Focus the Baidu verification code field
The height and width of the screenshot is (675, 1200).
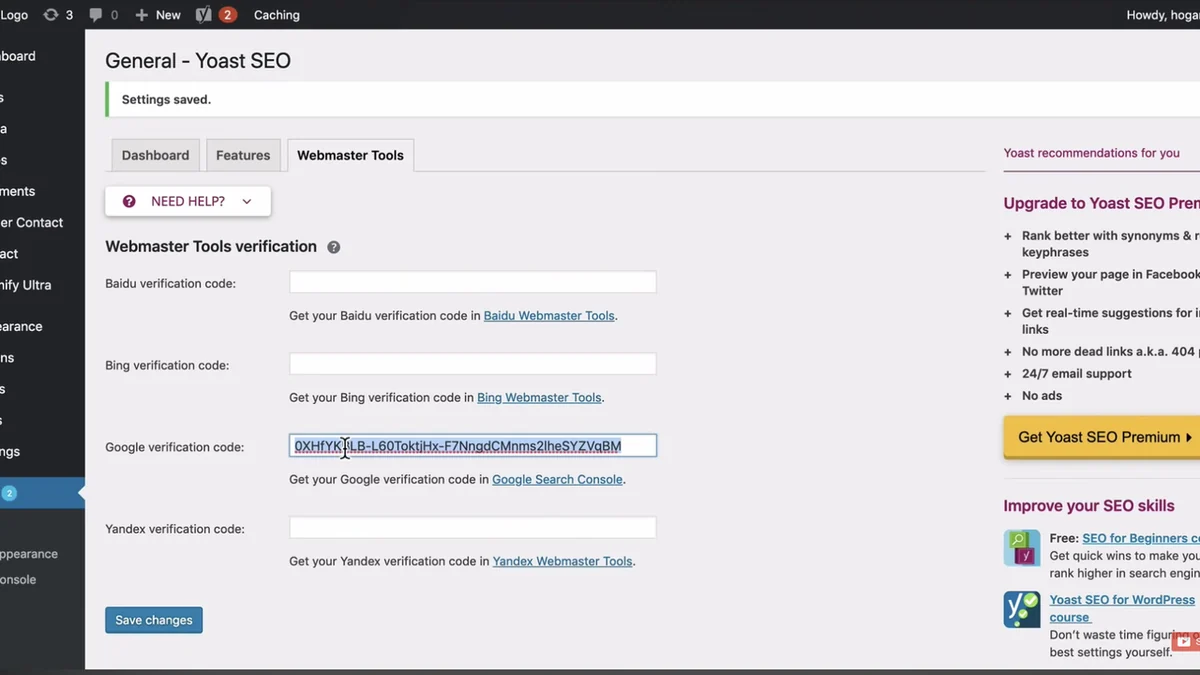point(473,282)
